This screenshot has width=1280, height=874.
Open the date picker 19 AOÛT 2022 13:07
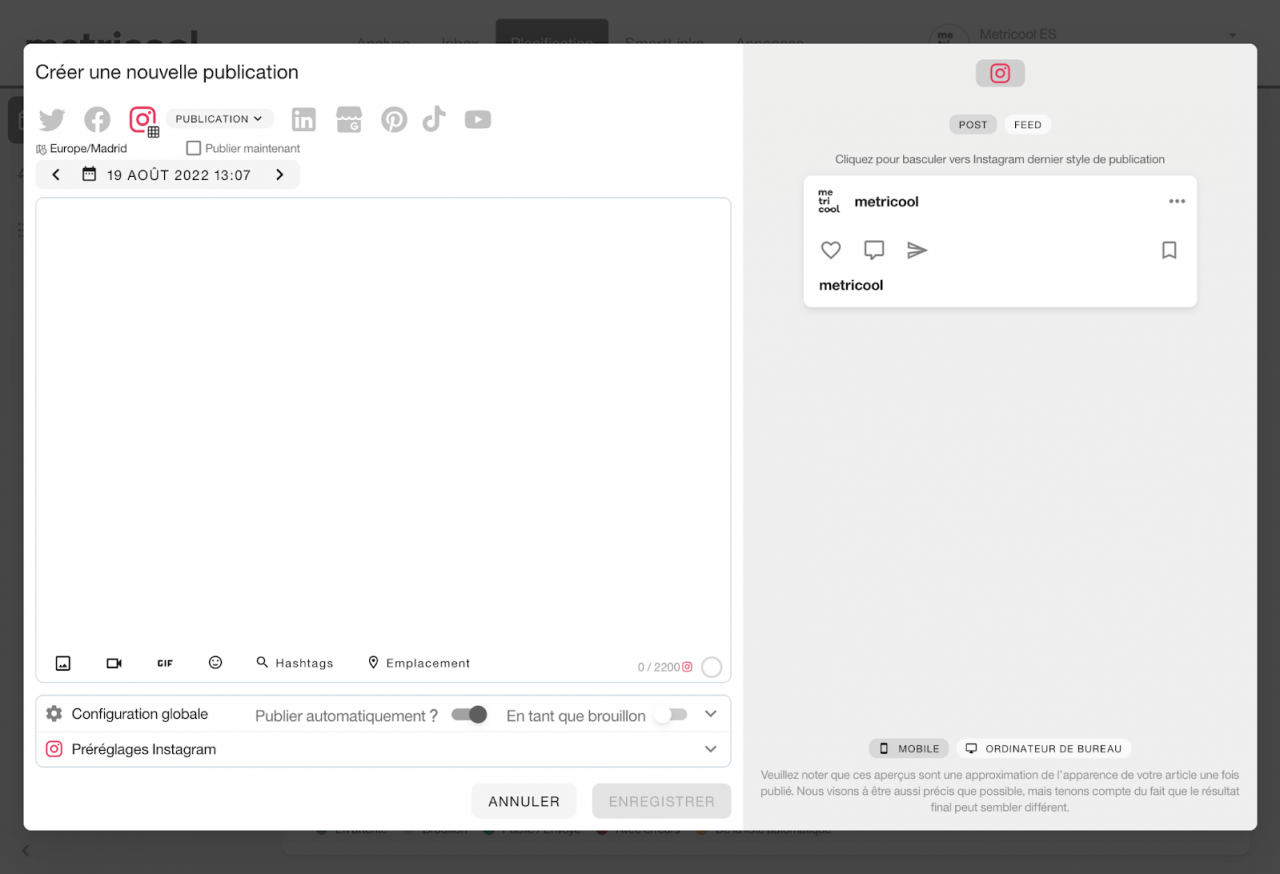tap(167, 175)
